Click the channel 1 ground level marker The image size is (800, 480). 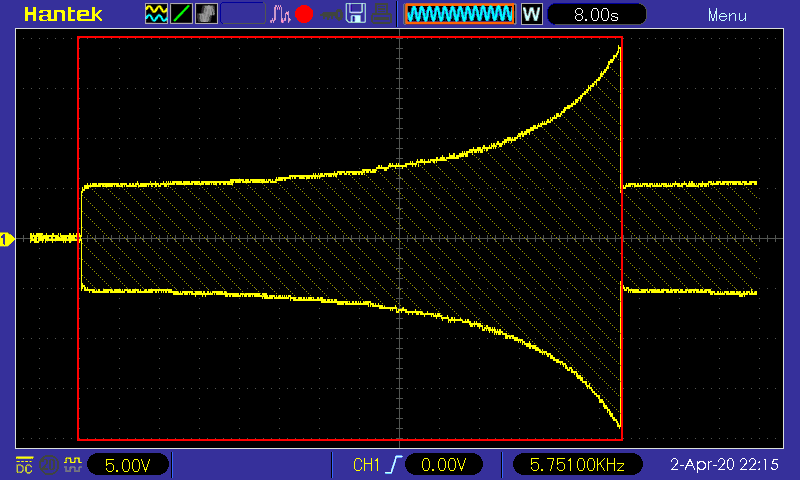coord(7,239)
